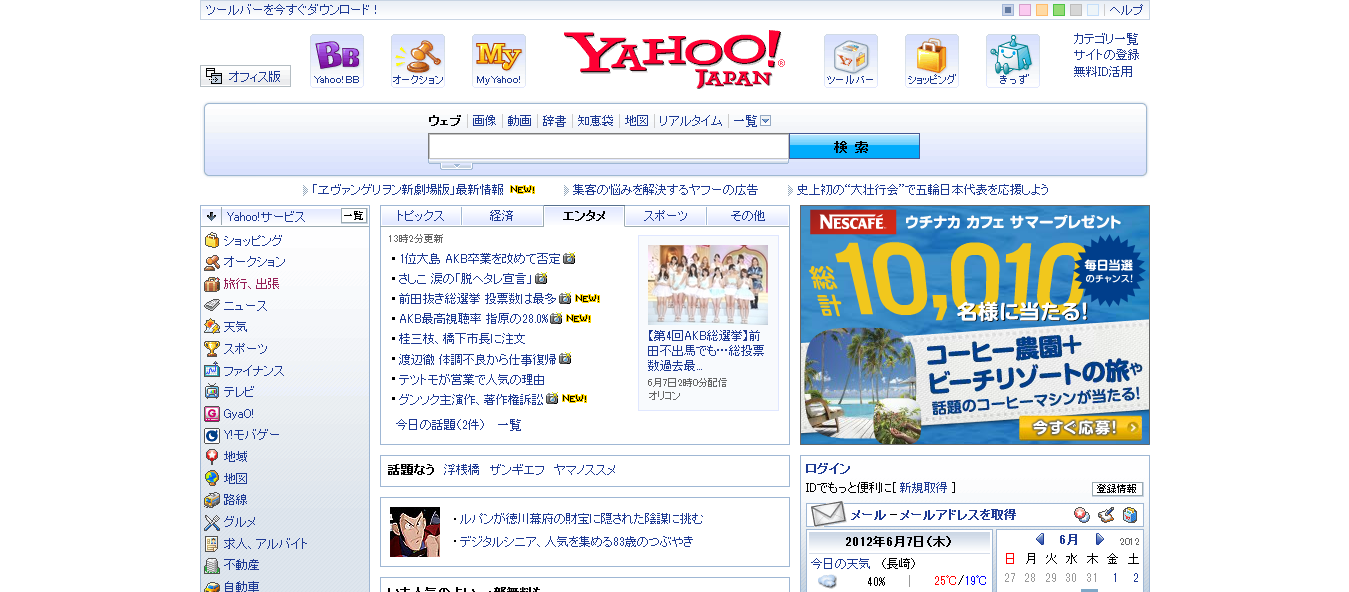
Task: Open the Yahoo! BB icon
Action: click(x=337, y=61)
